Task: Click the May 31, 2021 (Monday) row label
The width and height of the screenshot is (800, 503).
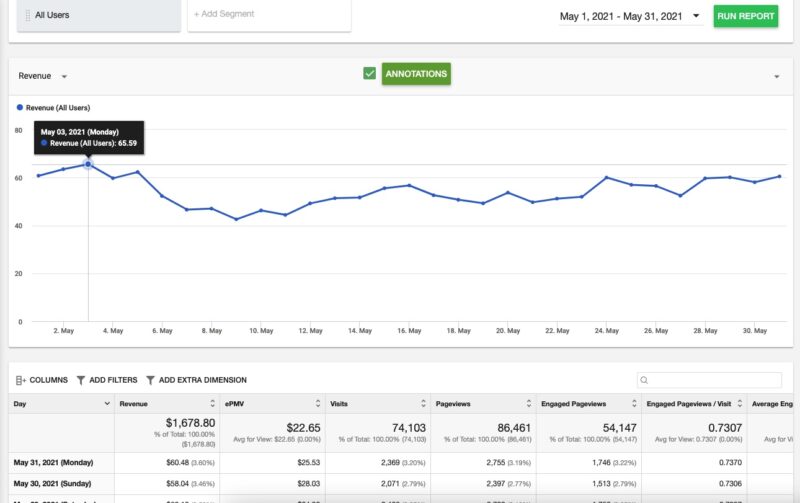Action: pos(53,463)
